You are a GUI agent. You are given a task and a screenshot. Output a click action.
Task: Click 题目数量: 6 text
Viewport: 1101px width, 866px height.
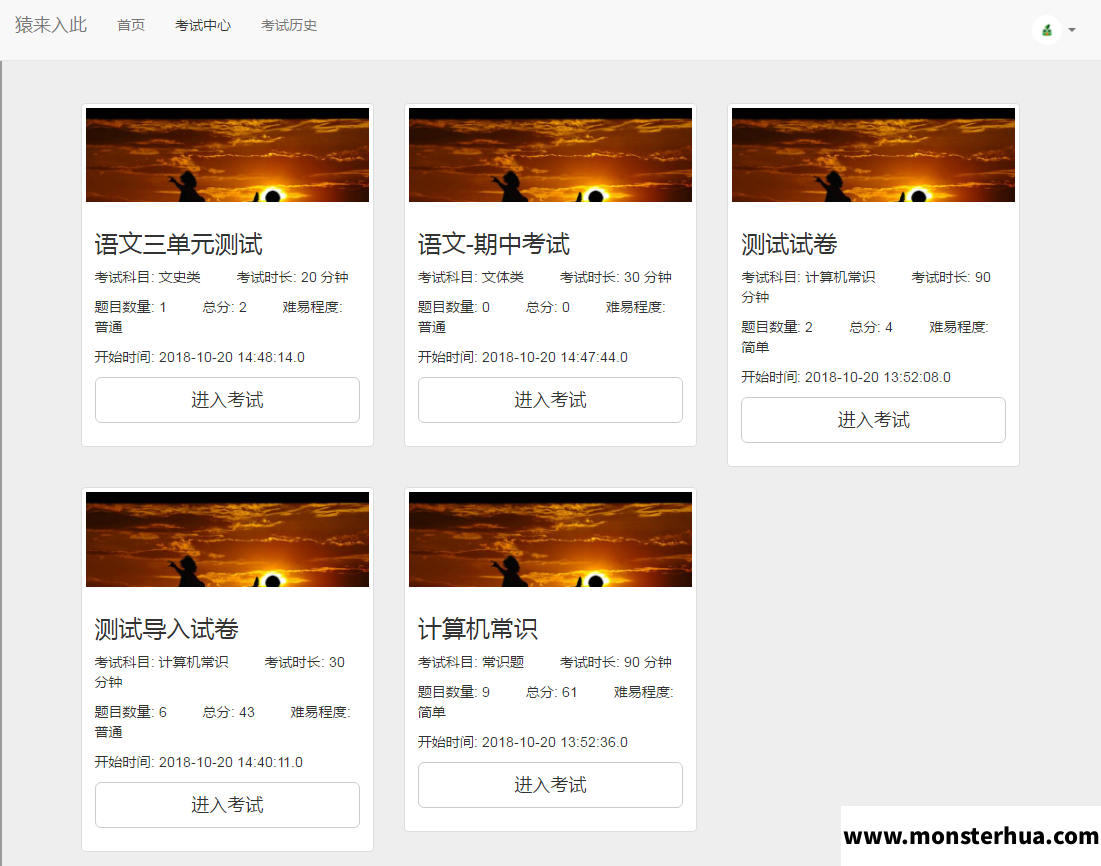[x=131, y=712]
